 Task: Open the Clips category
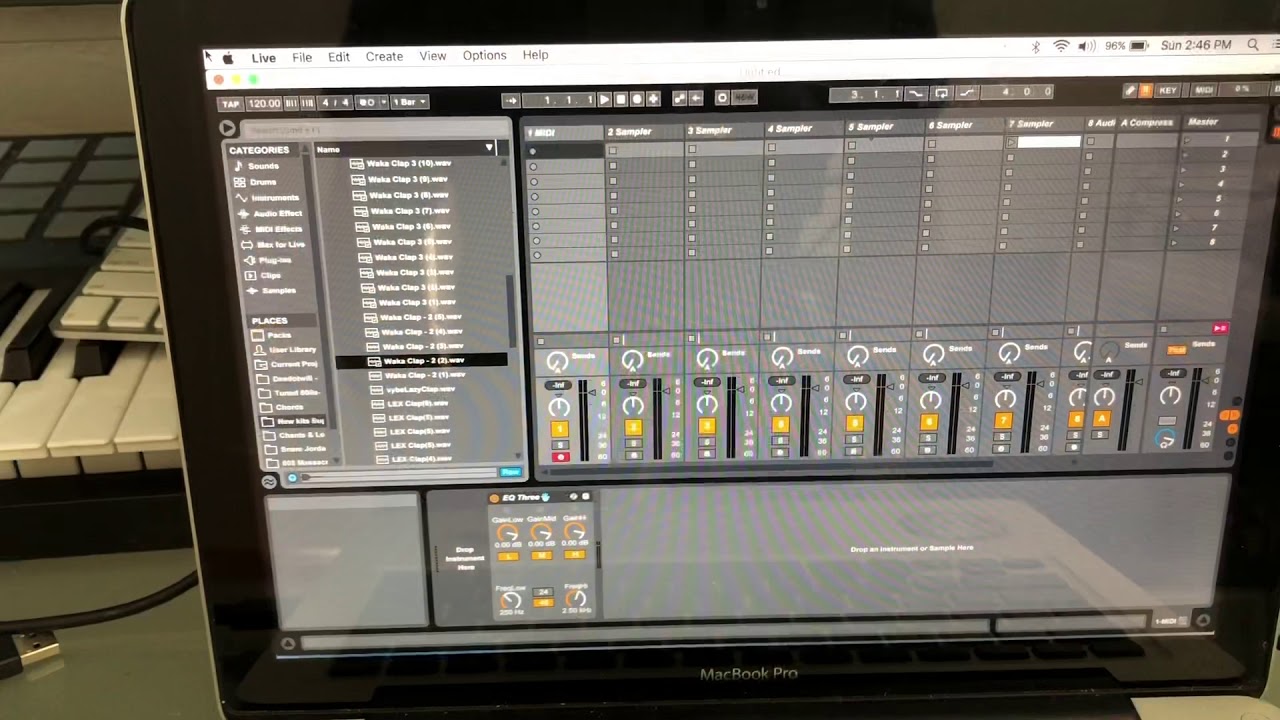point(264,275)
